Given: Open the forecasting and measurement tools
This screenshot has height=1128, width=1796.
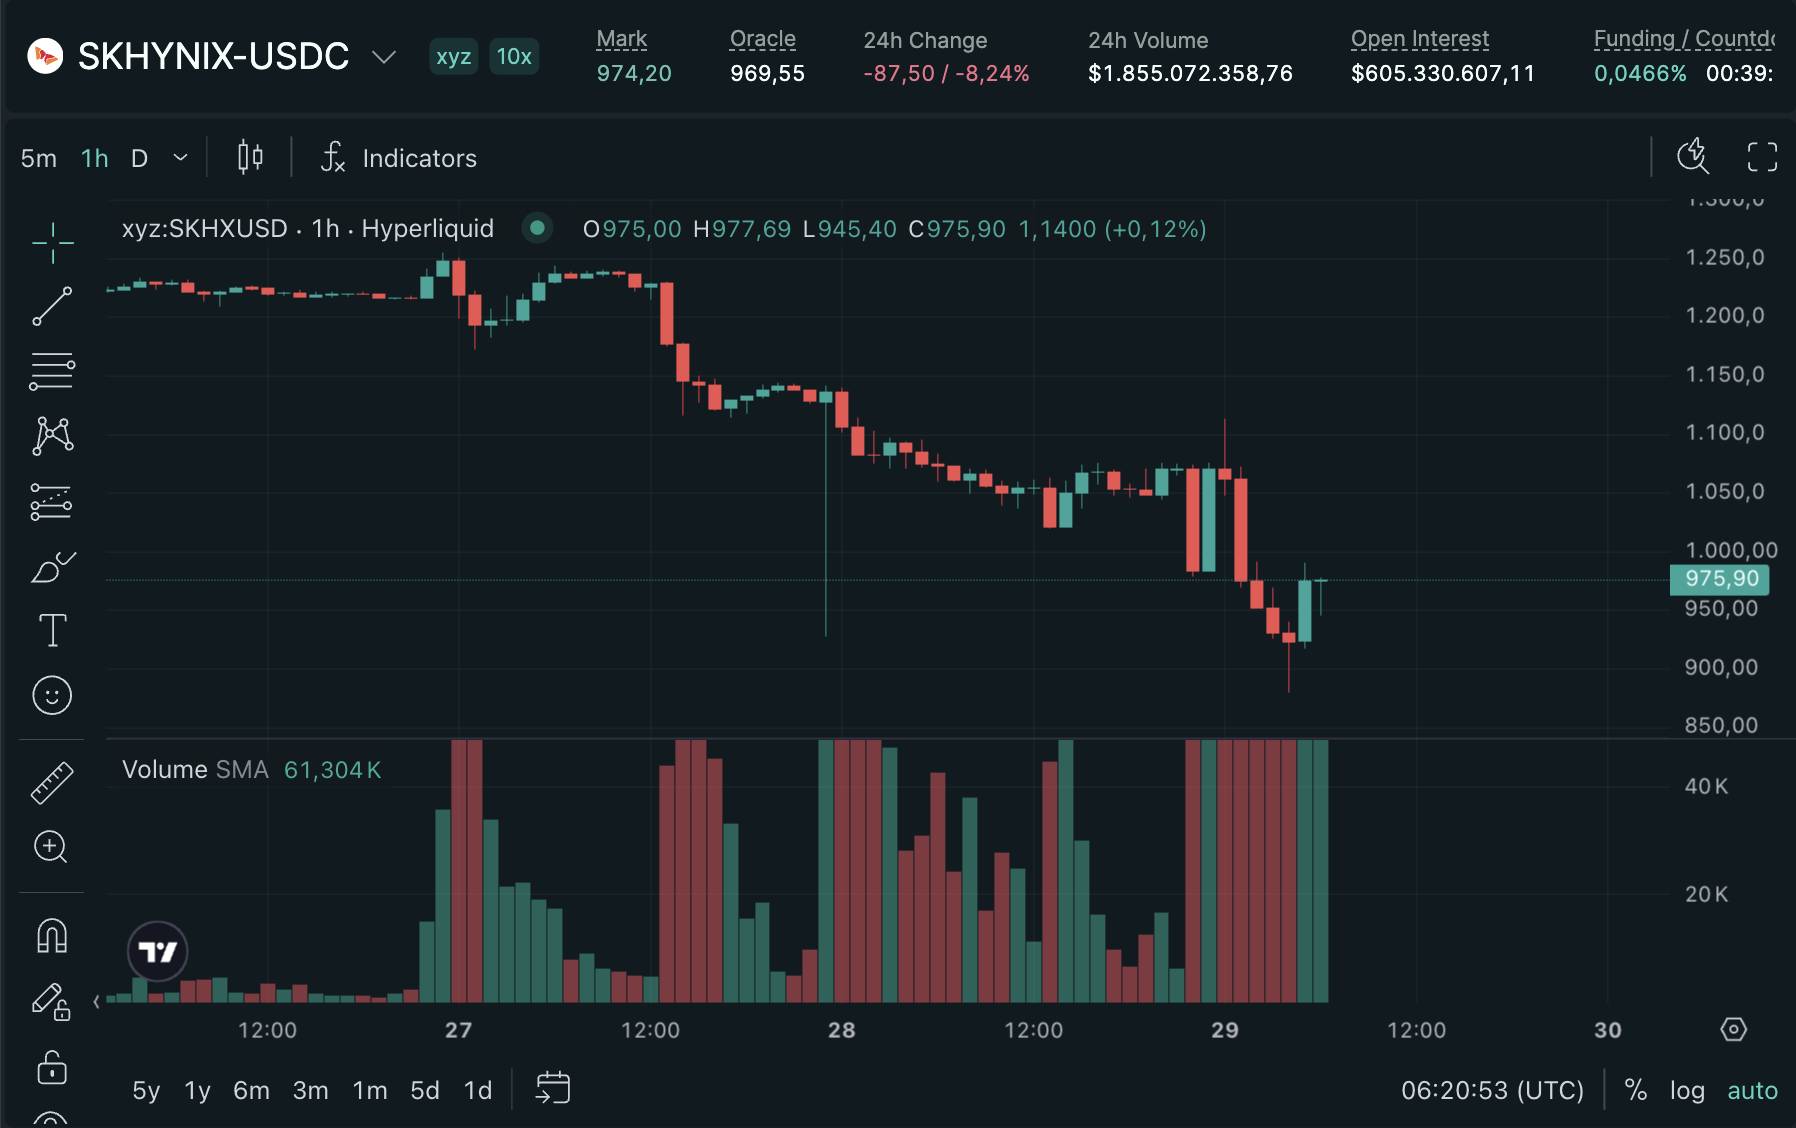Looking at the screenshot, I should tap(52, 501).
